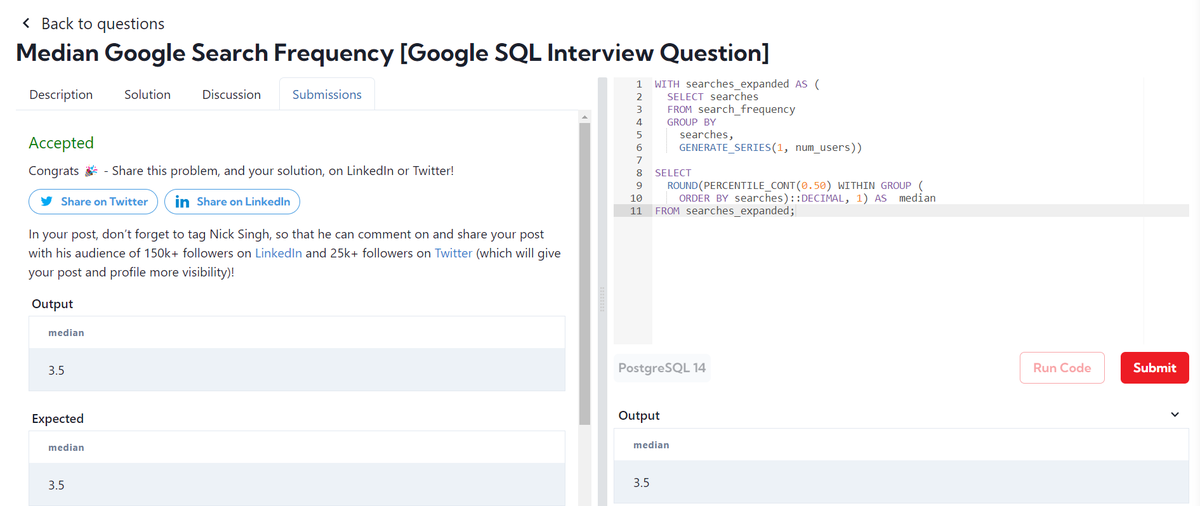Open the LinkedIn followers link
The height and width of the screenshot is (506, 1200).
pos(278,253)
